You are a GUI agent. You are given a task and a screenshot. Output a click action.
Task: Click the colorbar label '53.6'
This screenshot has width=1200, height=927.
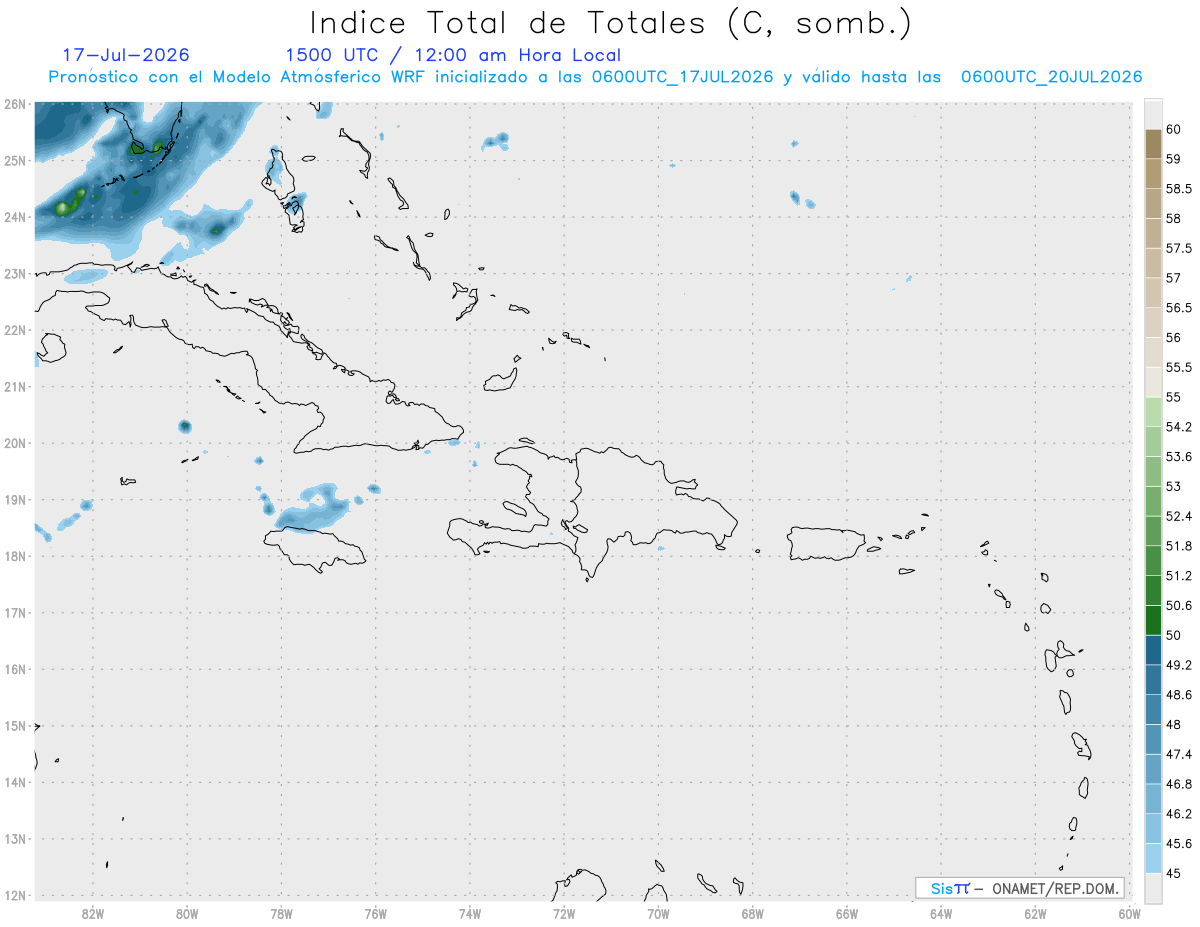(x=1178, y=456)
